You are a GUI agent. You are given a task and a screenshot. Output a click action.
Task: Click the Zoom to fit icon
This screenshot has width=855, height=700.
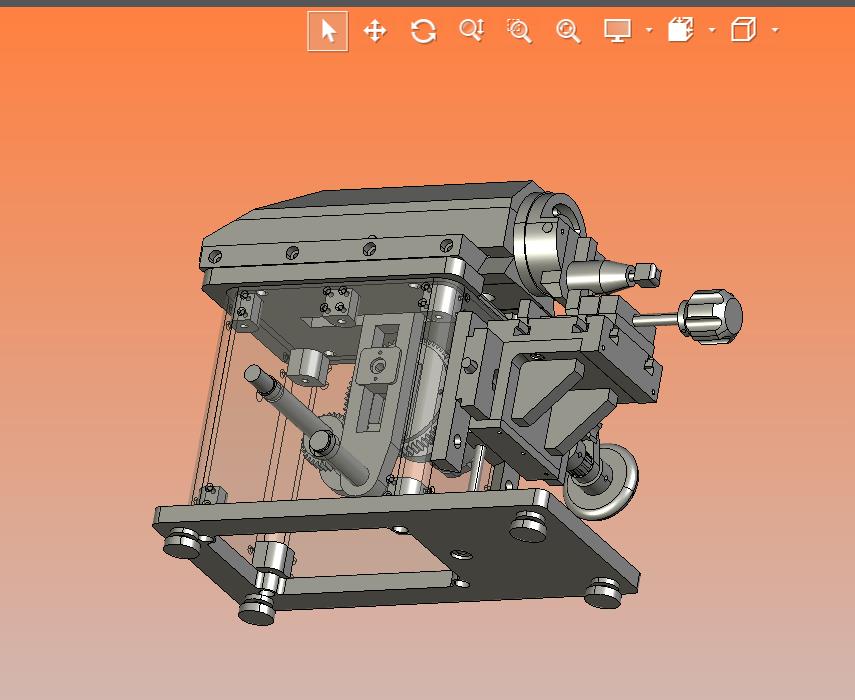pyautogui.click(x=568, y=31)
